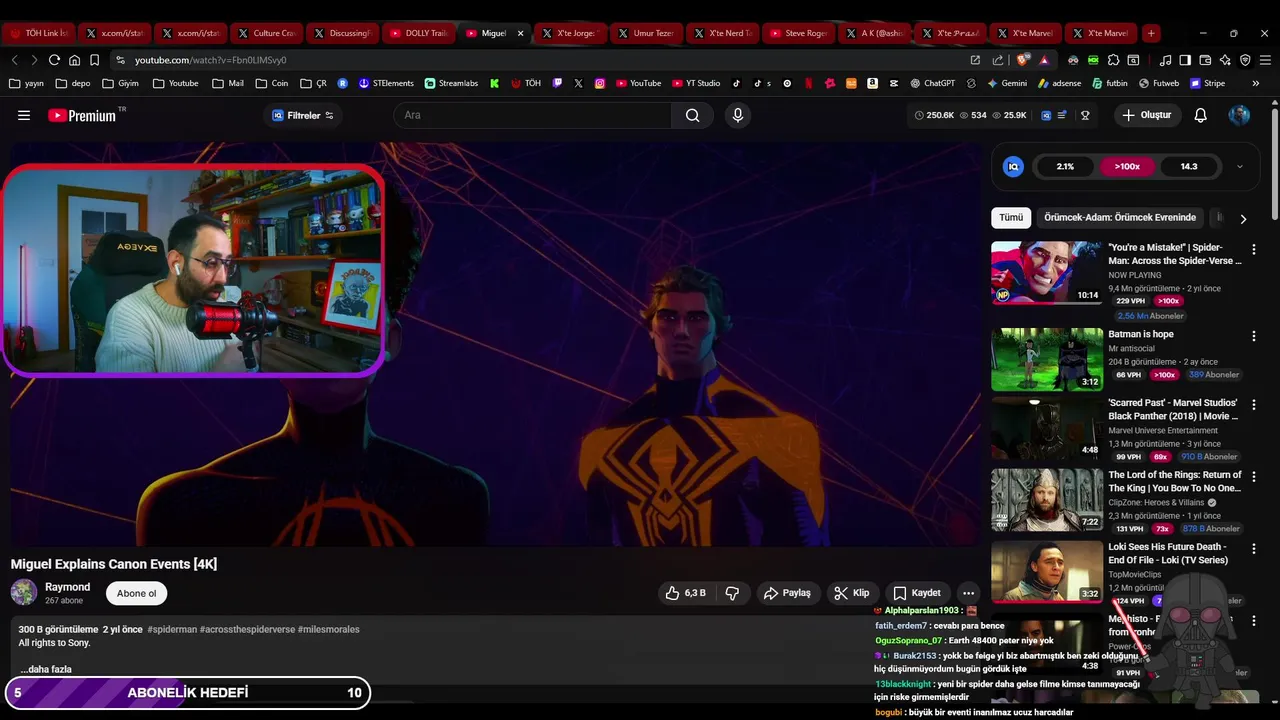Open Oluştur create menu

pos(1146,115)
